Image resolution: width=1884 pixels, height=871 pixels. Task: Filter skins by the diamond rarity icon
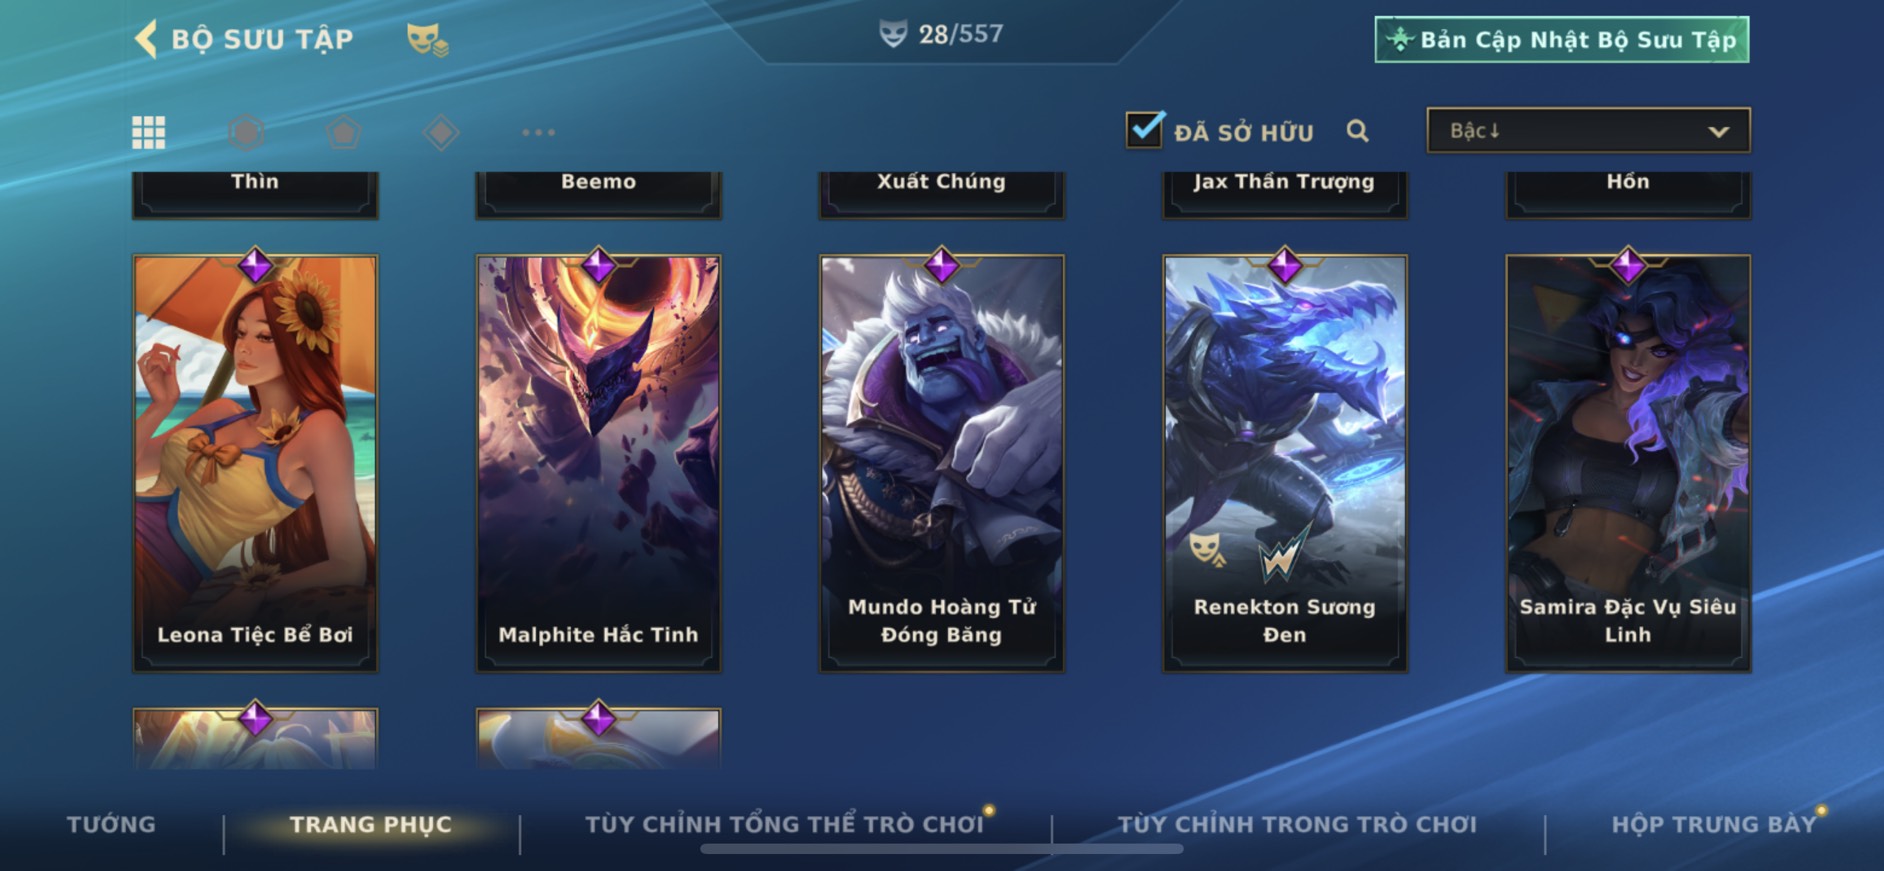pos(441,132)
